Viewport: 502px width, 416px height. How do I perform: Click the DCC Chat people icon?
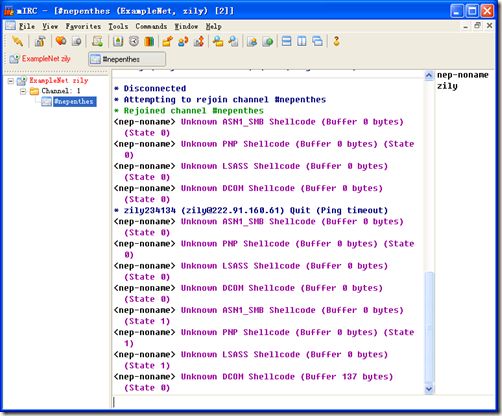click(x=183, y=41)
